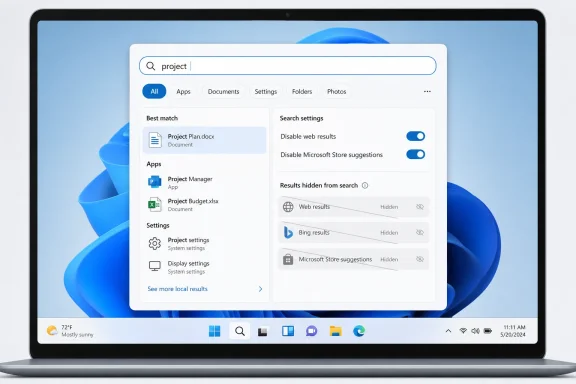Click the Best match heading

coord(162,118)
